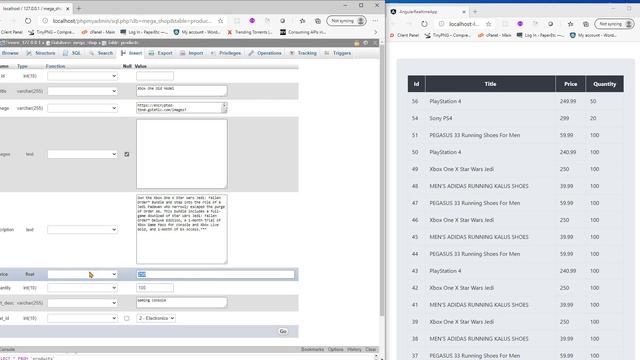The image size is (640, 360).
Task: Open the Operations tab
Action: 265,53
